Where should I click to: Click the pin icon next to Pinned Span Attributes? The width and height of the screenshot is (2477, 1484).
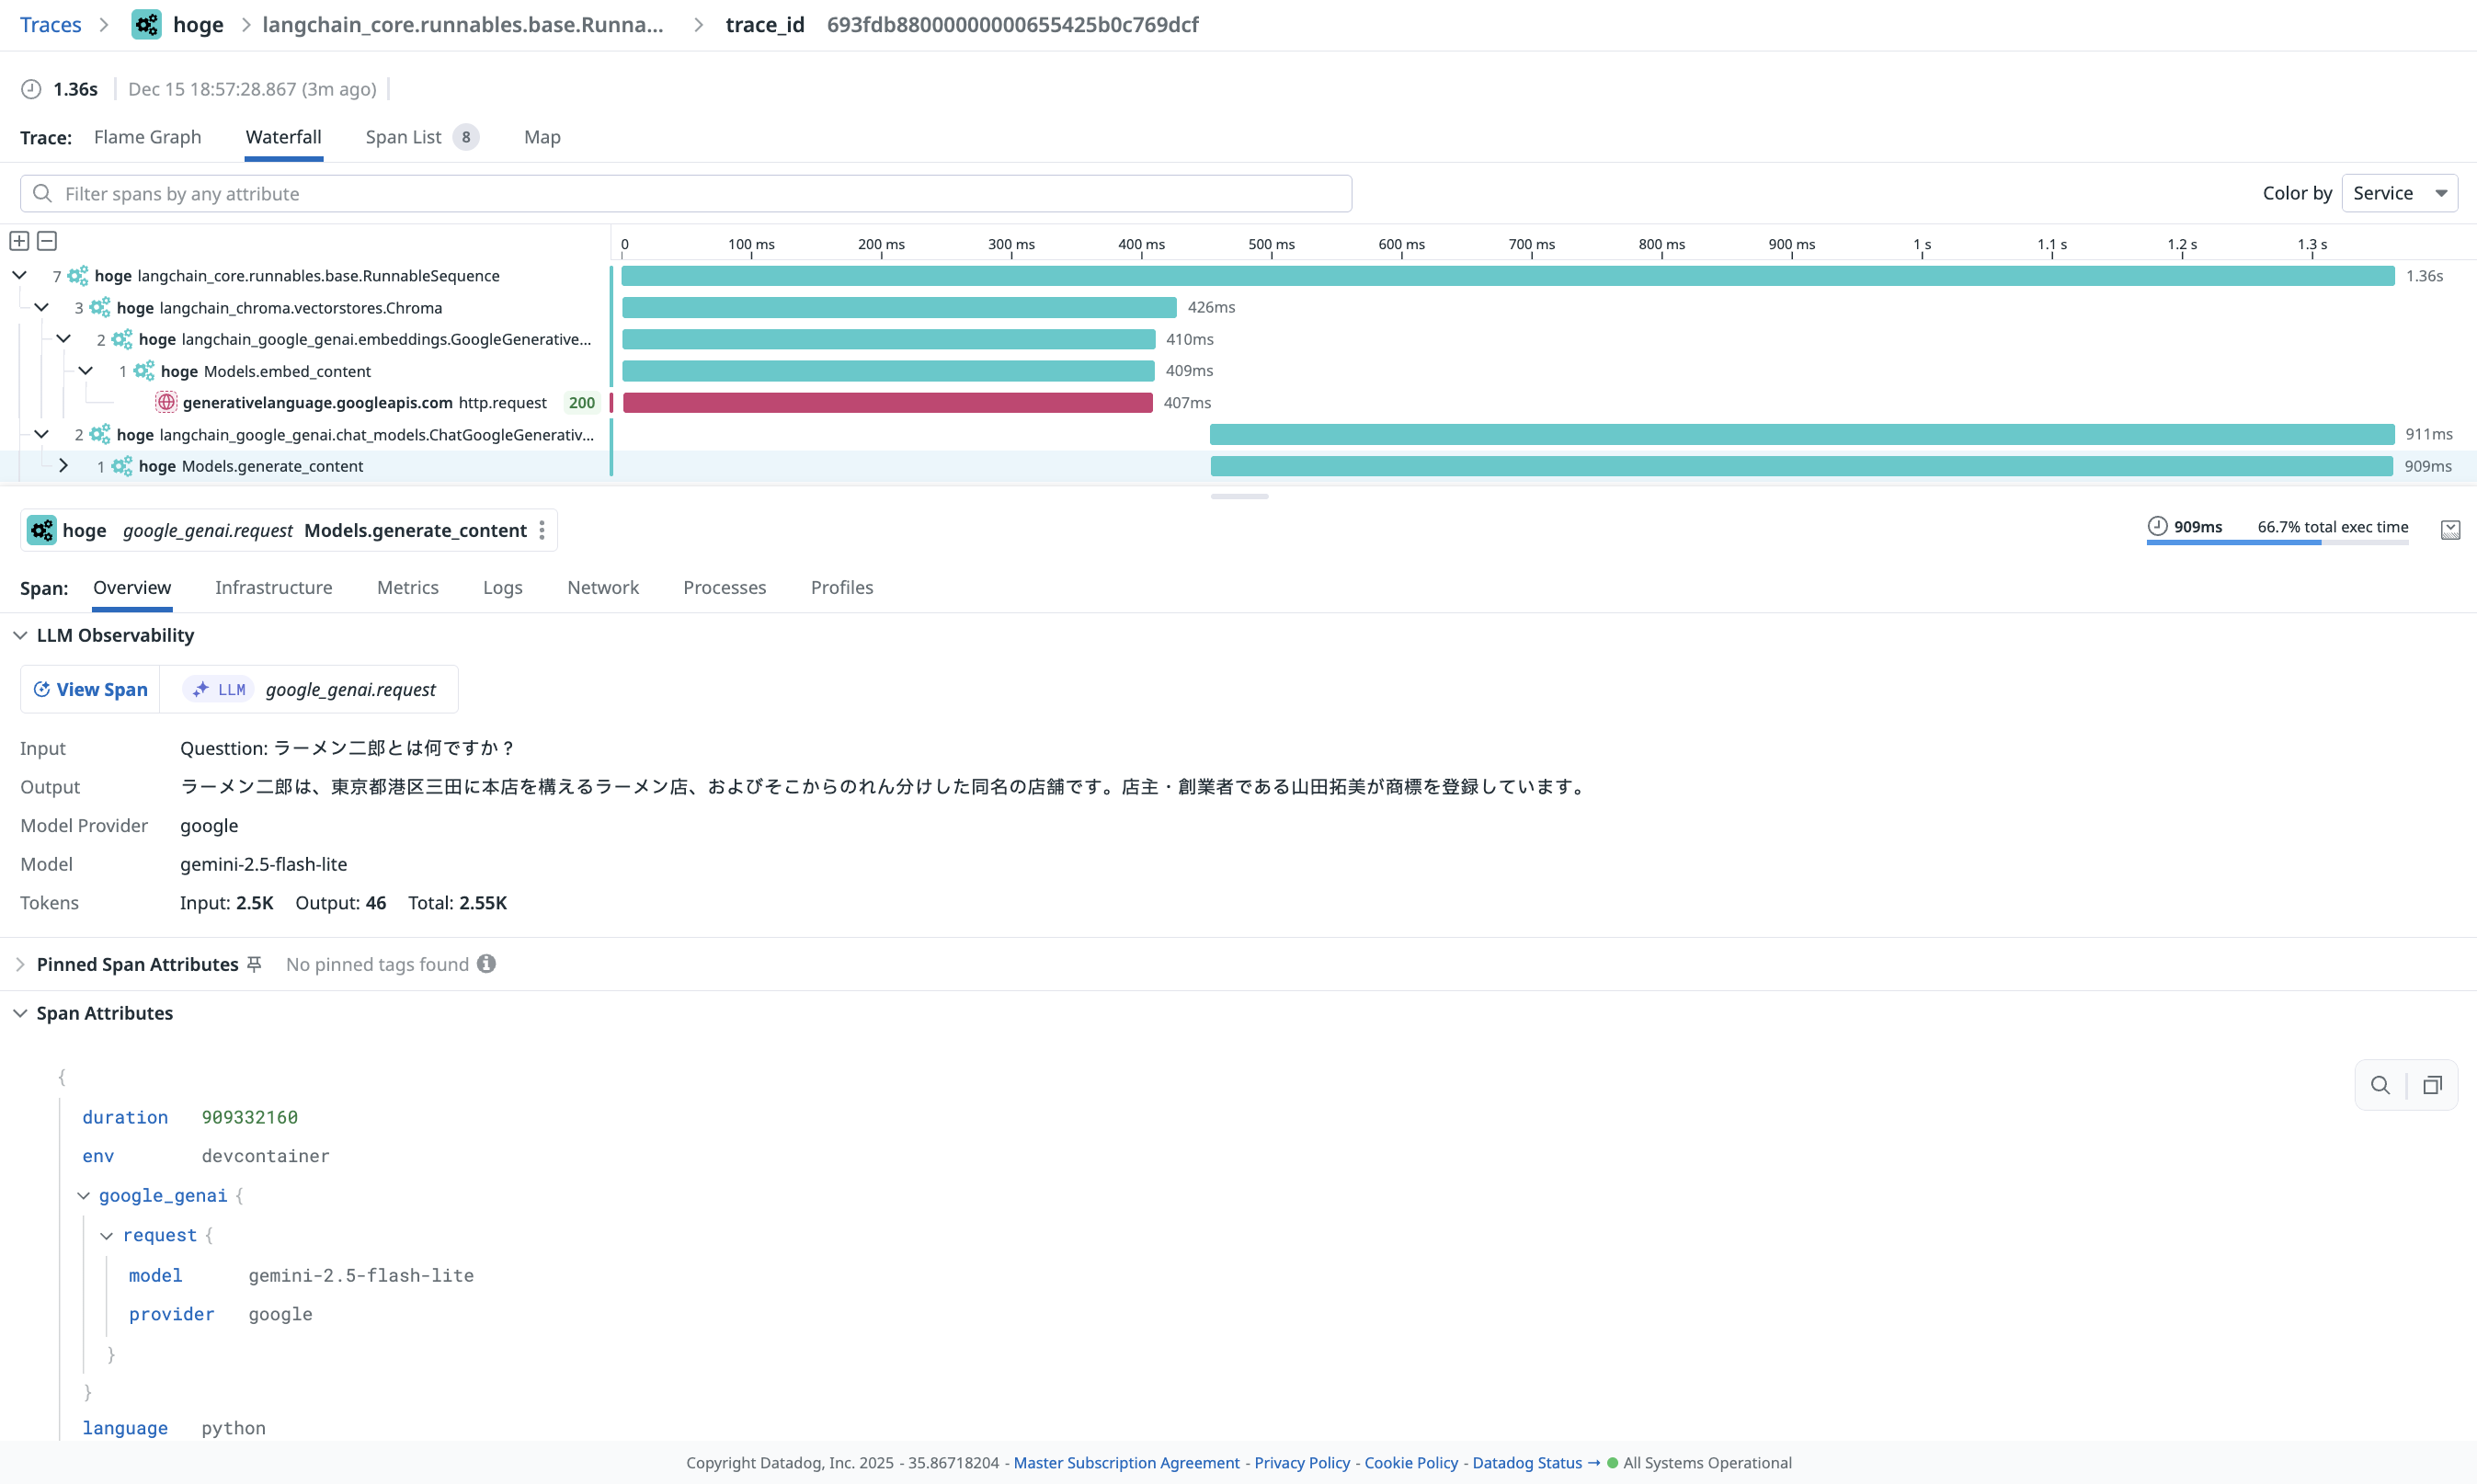[253, 963]
